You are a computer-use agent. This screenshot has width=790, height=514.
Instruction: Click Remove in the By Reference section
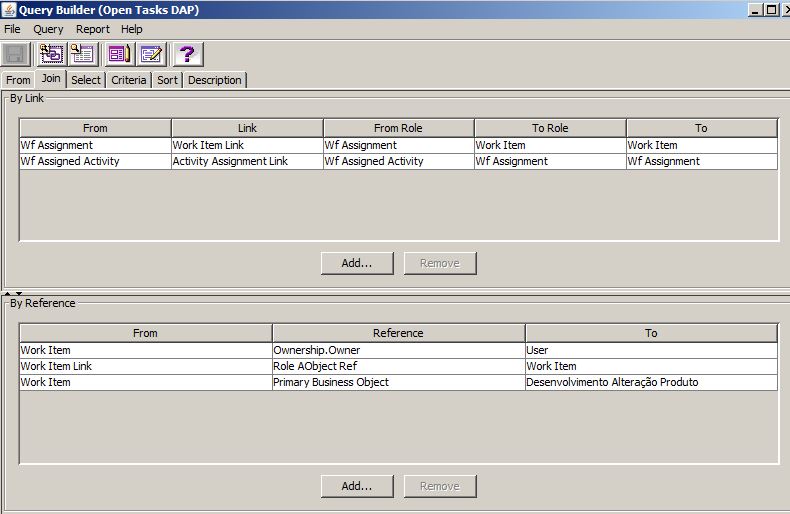[440, 486]
